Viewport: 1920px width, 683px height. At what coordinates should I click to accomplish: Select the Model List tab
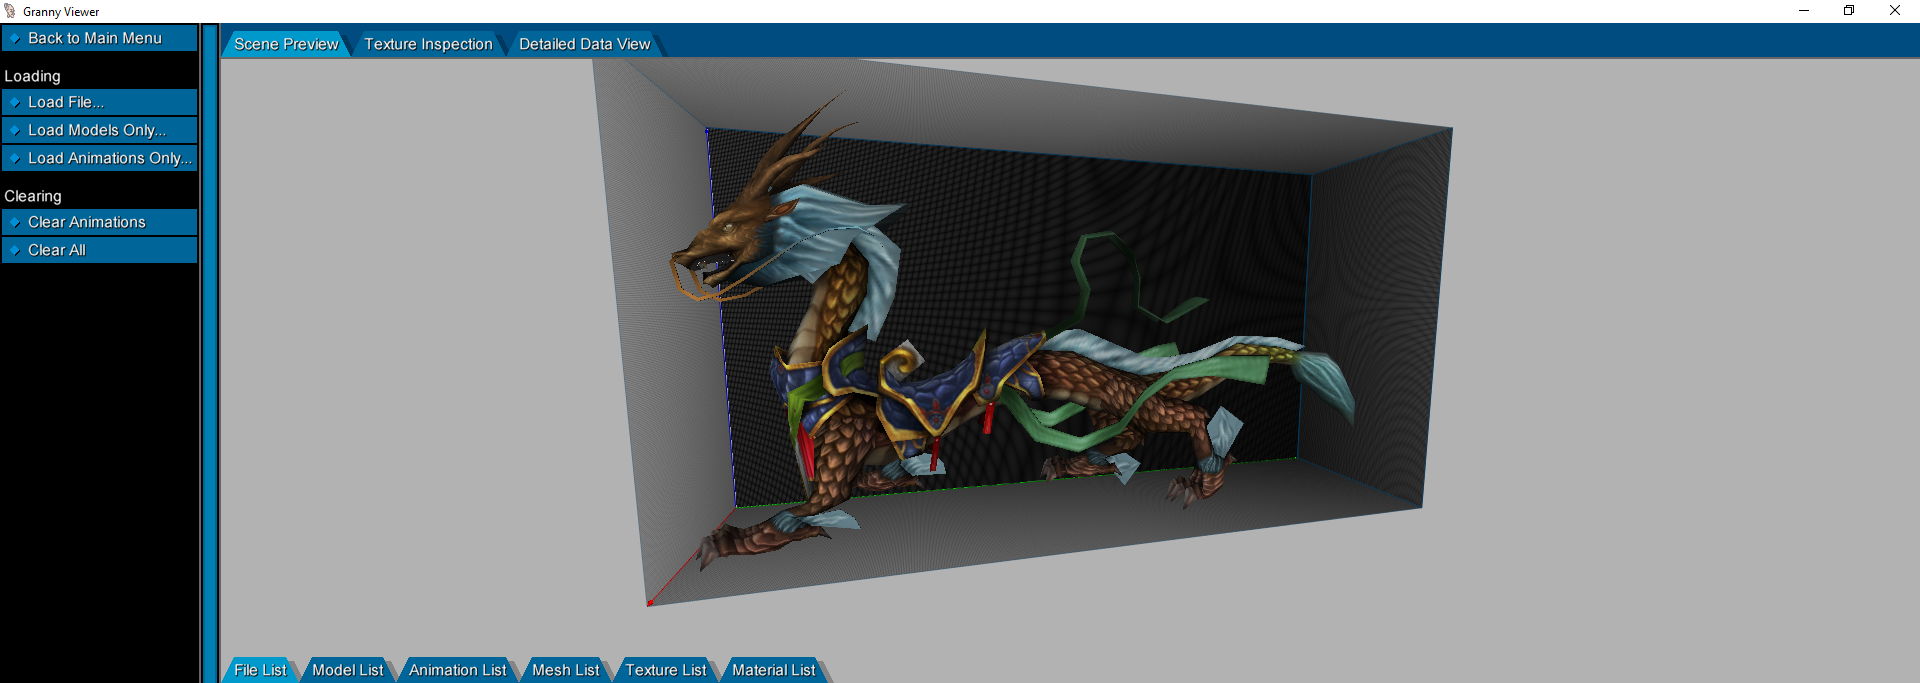pos(347,670)
